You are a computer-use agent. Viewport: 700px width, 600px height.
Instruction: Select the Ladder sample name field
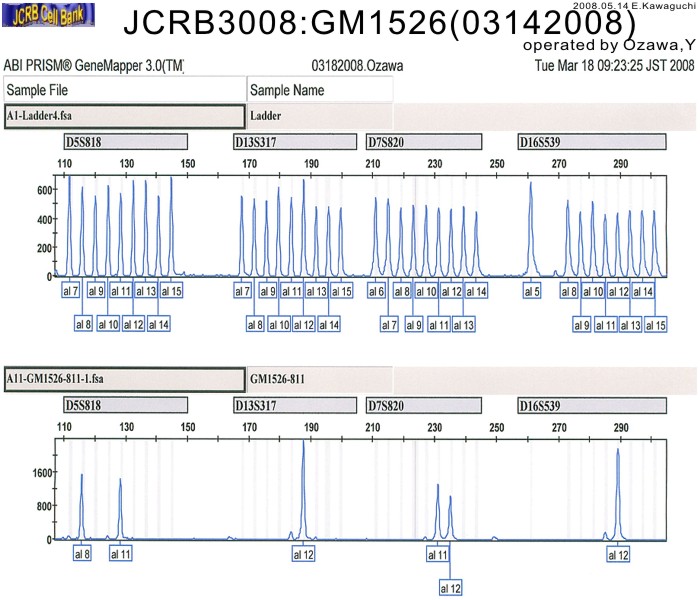[x=318, y=115]
